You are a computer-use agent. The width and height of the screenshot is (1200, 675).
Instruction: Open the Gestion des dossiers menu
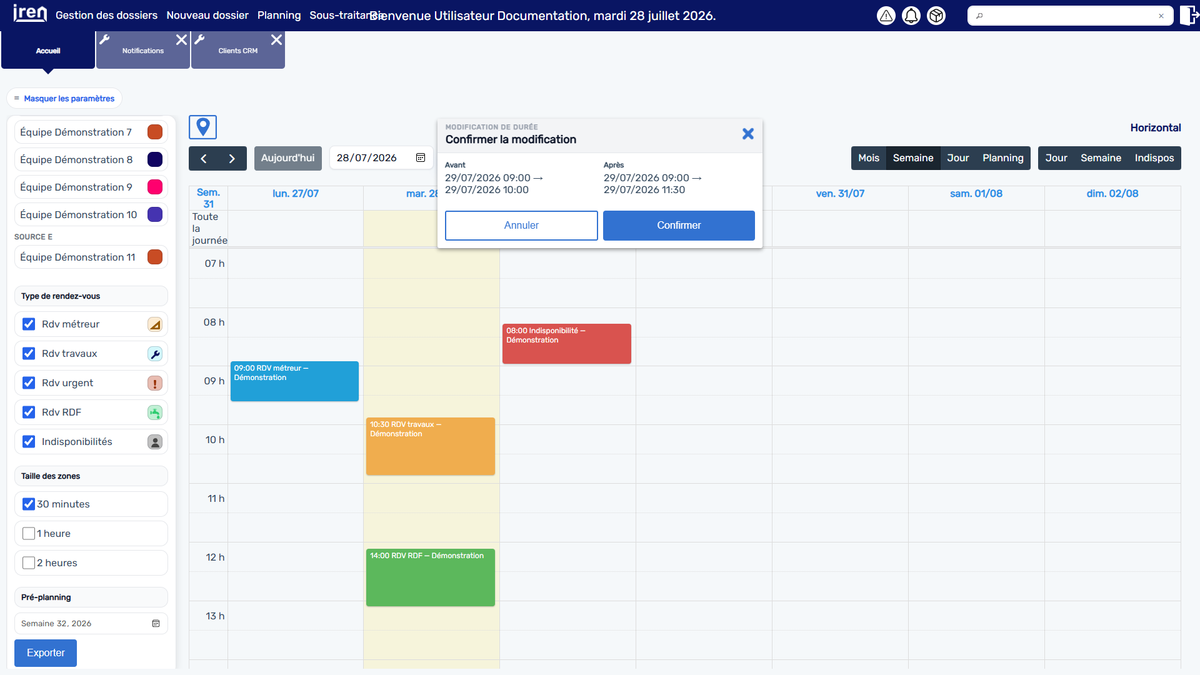[x=108, y=16]
